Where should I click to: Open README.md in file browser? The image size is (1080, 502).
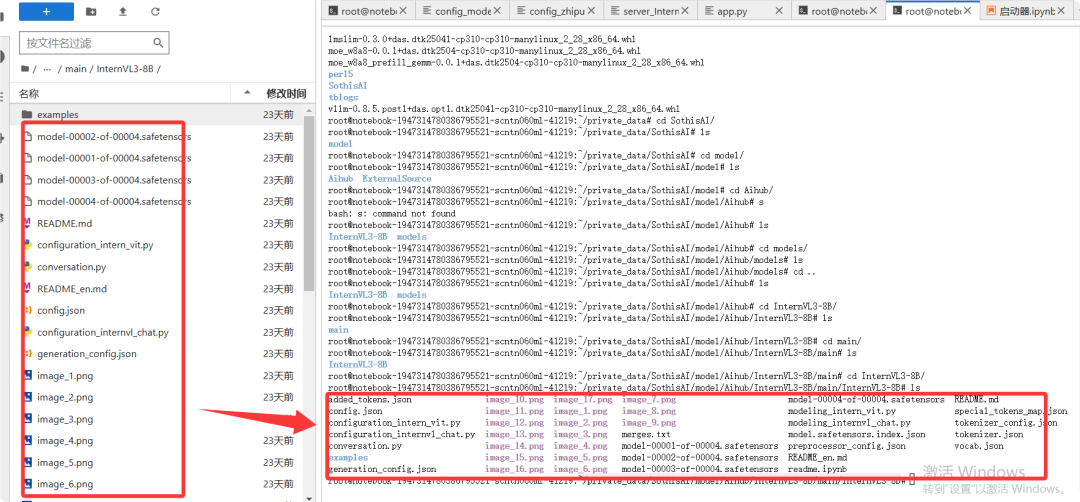tap(65, 223)
